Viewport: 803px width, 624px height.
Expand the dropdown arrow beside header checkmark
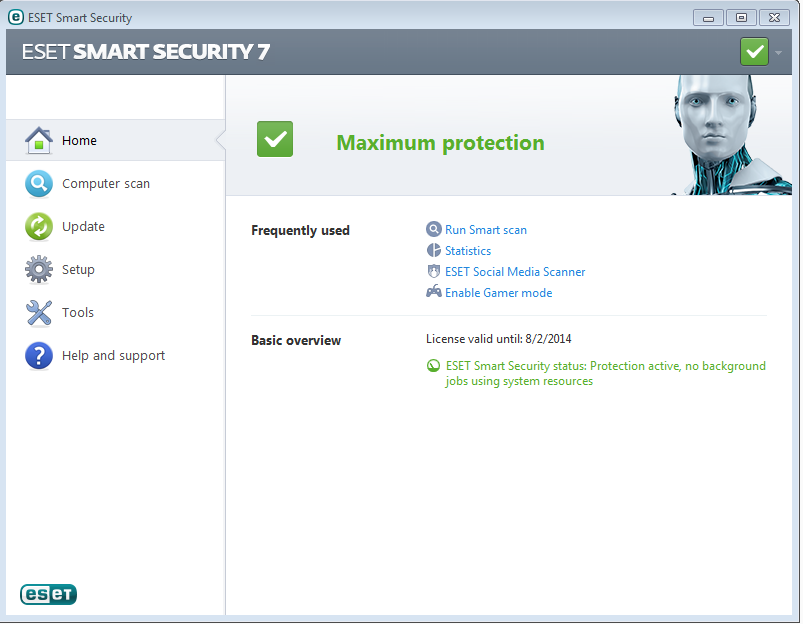click(x=778, y=52)
